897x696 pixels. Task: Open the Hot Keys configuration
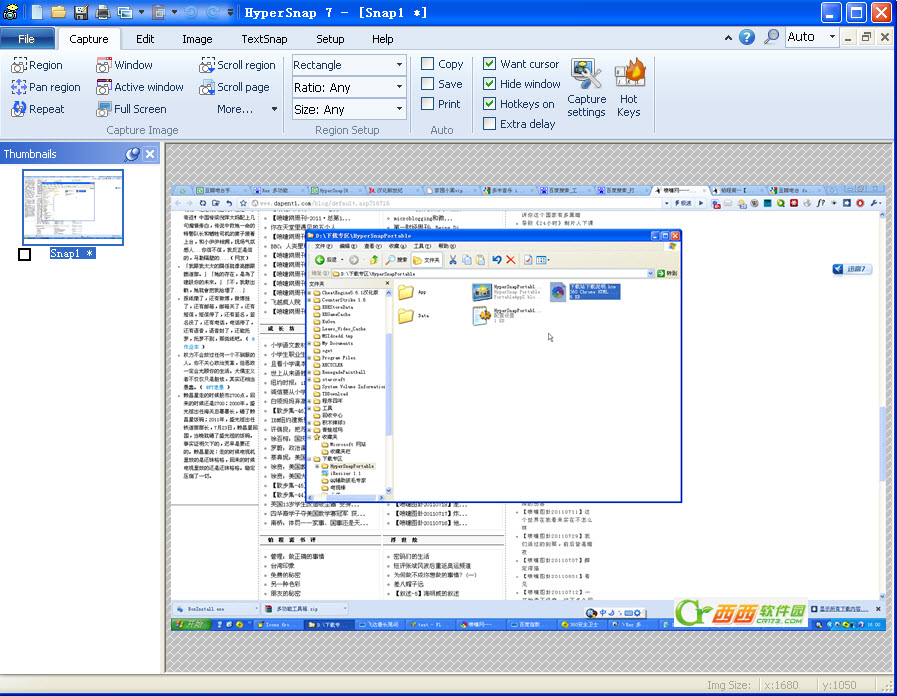click(x=629, y=88)
